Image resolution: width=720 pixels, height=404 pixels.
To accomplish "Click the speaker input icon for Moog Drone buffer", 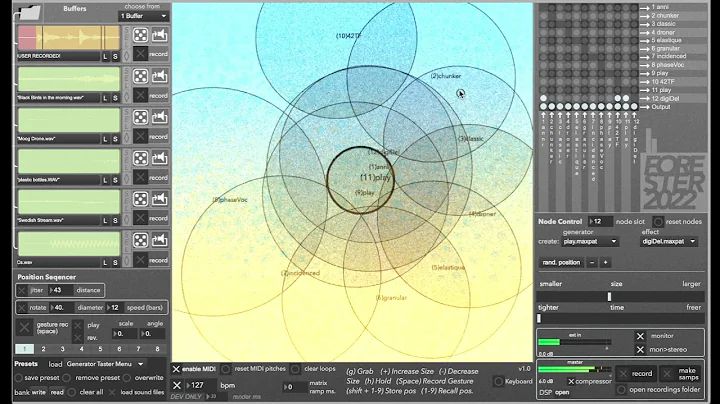I will tap(159, 117).
